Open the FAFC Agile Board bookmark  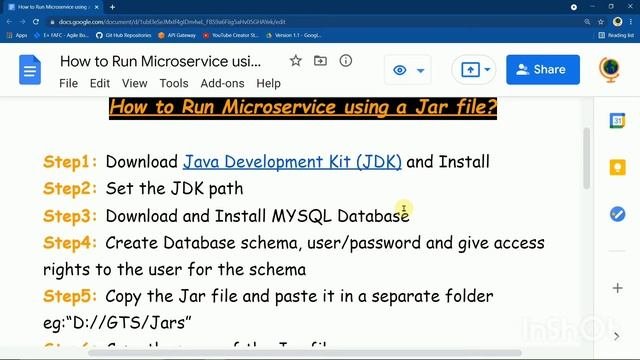[61, 36]
